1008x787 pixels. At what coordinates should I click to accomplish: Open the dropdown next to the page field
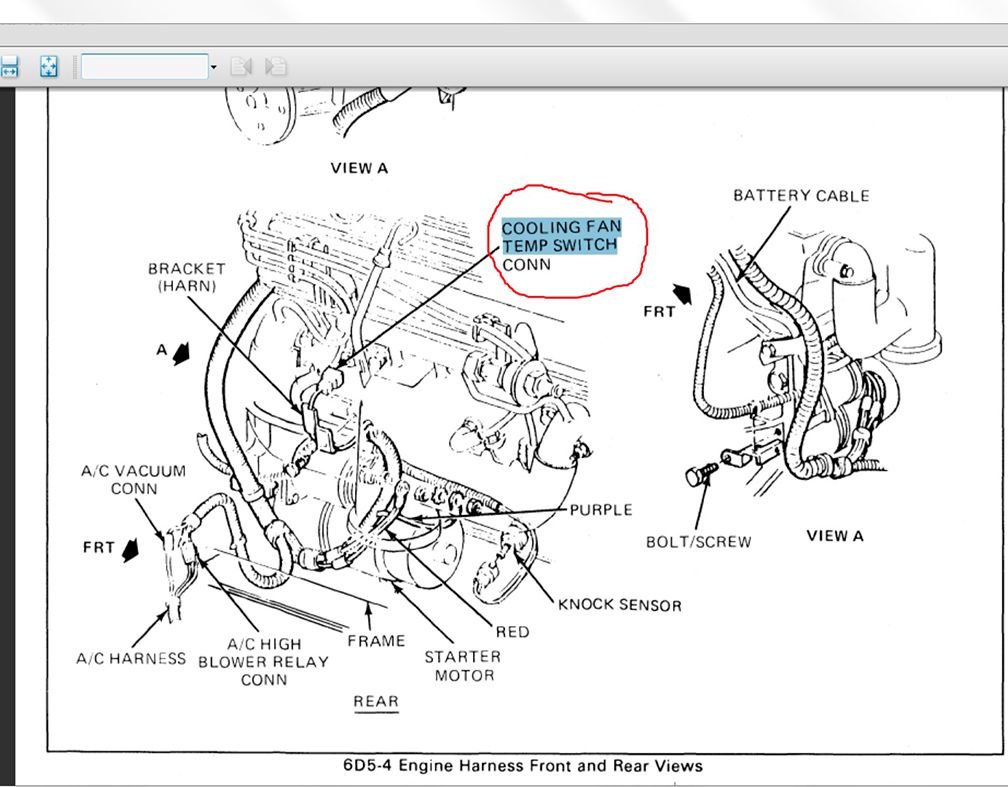pos(212,66)
